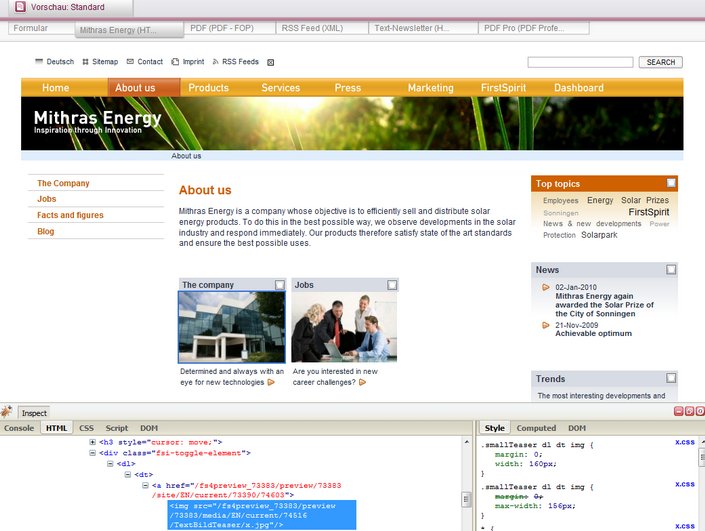Viewport: 705px width, 531px height.
Task: Open Facts and figures sidebar link
Action: [x=70, y=215]
